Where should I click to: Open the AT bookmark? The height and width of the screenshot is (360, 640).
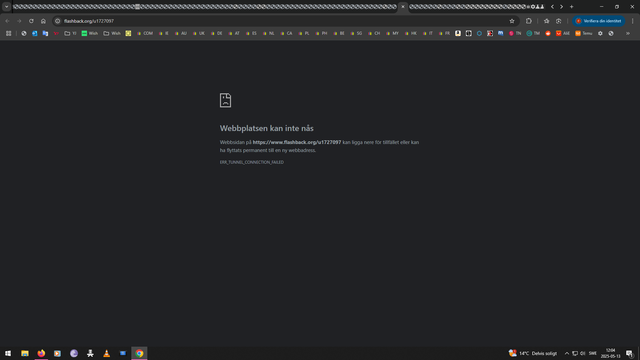(234, 33)
